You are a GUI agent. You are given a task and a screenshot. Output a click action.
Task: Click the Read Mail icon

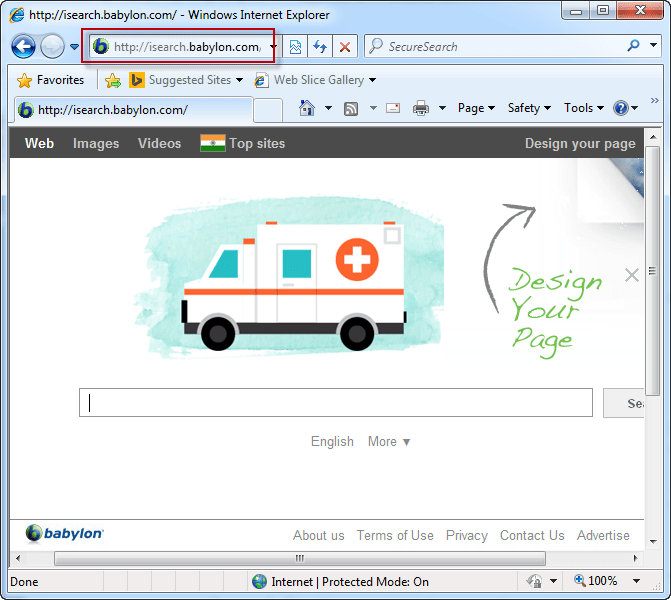393,108
